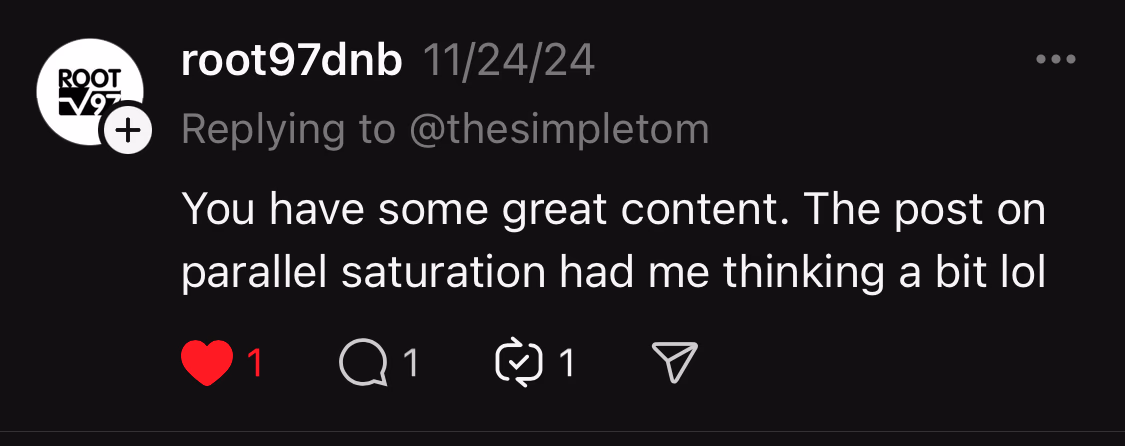1125x446 pixels.
Task: Click the 11/24/24 post date
Action: pyautogui.click(x=509, y=62)
